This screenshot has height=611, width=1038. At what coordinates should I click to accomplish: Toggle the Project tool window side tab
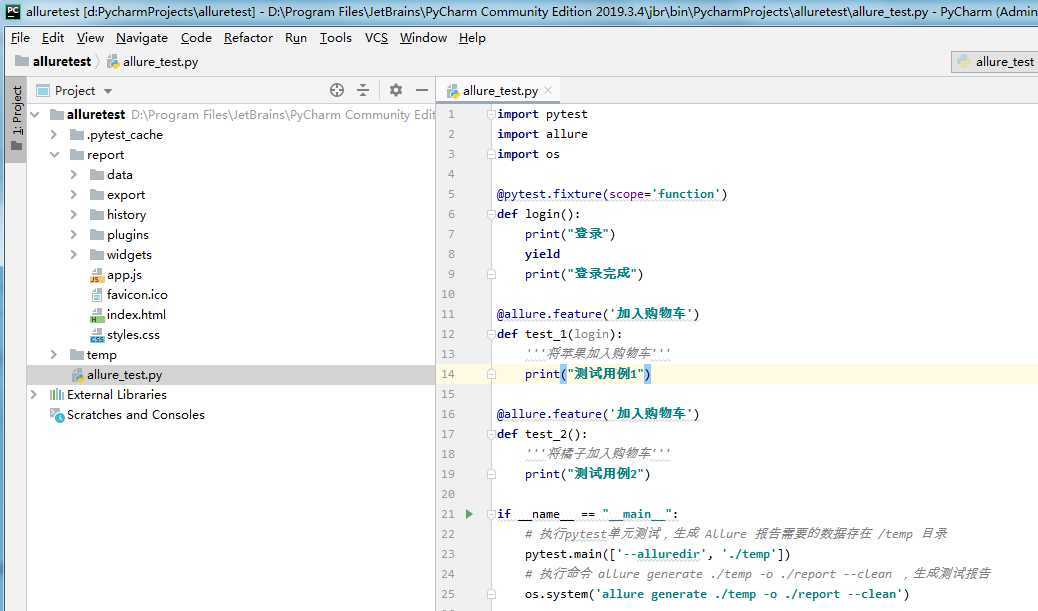[16, 119]
